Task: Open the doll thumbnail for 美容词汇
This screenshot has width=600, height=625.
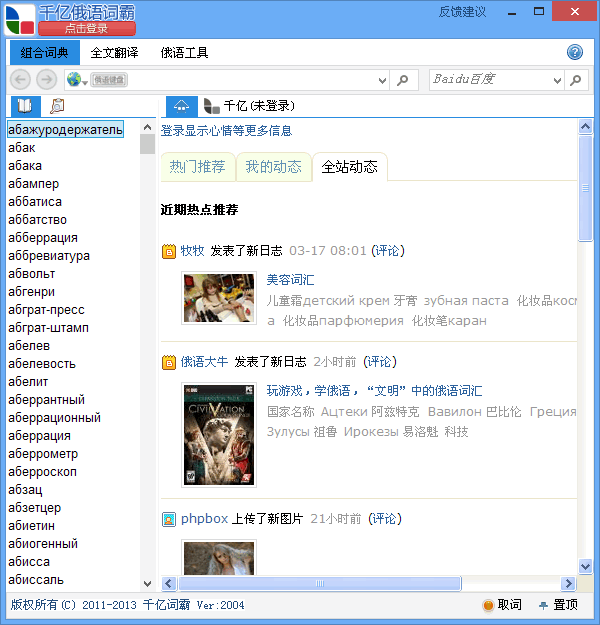Action: 219,298
